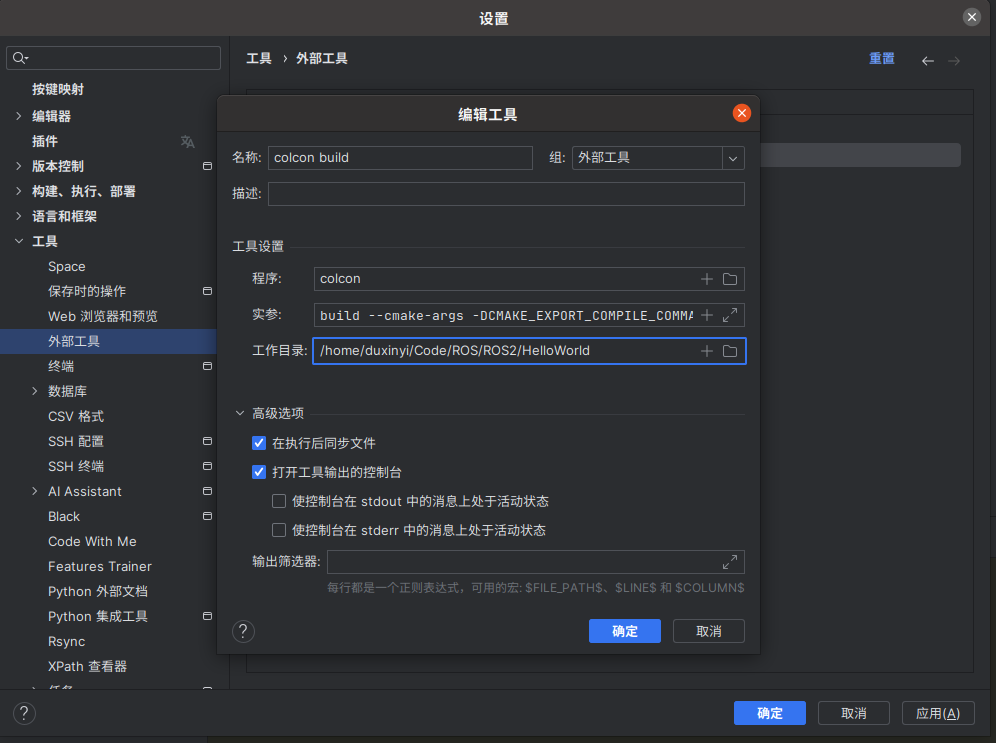Click the 工具 breadcrumb in header

pos(259,58)
